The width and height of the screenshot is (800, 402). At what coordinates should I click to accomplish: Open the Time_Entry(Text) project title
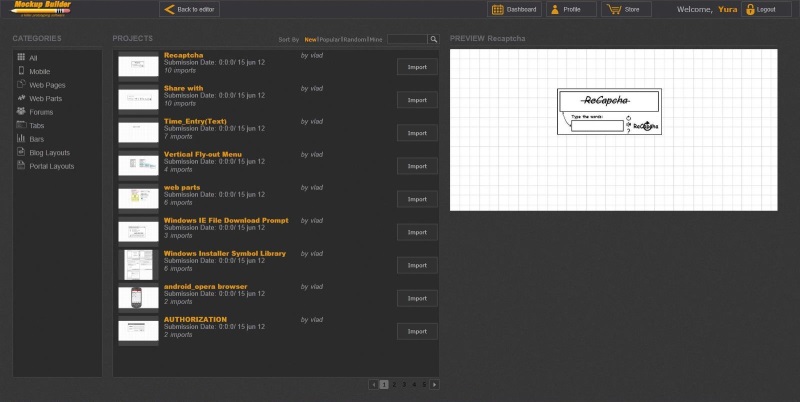195,121
